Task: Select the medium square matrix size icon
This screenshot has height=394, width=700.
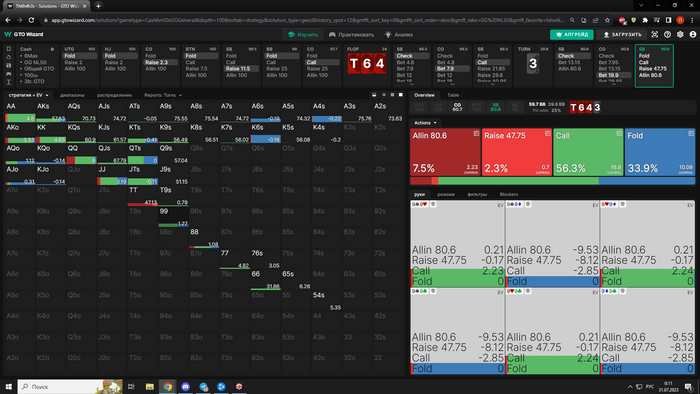Action: coord(392,95)
